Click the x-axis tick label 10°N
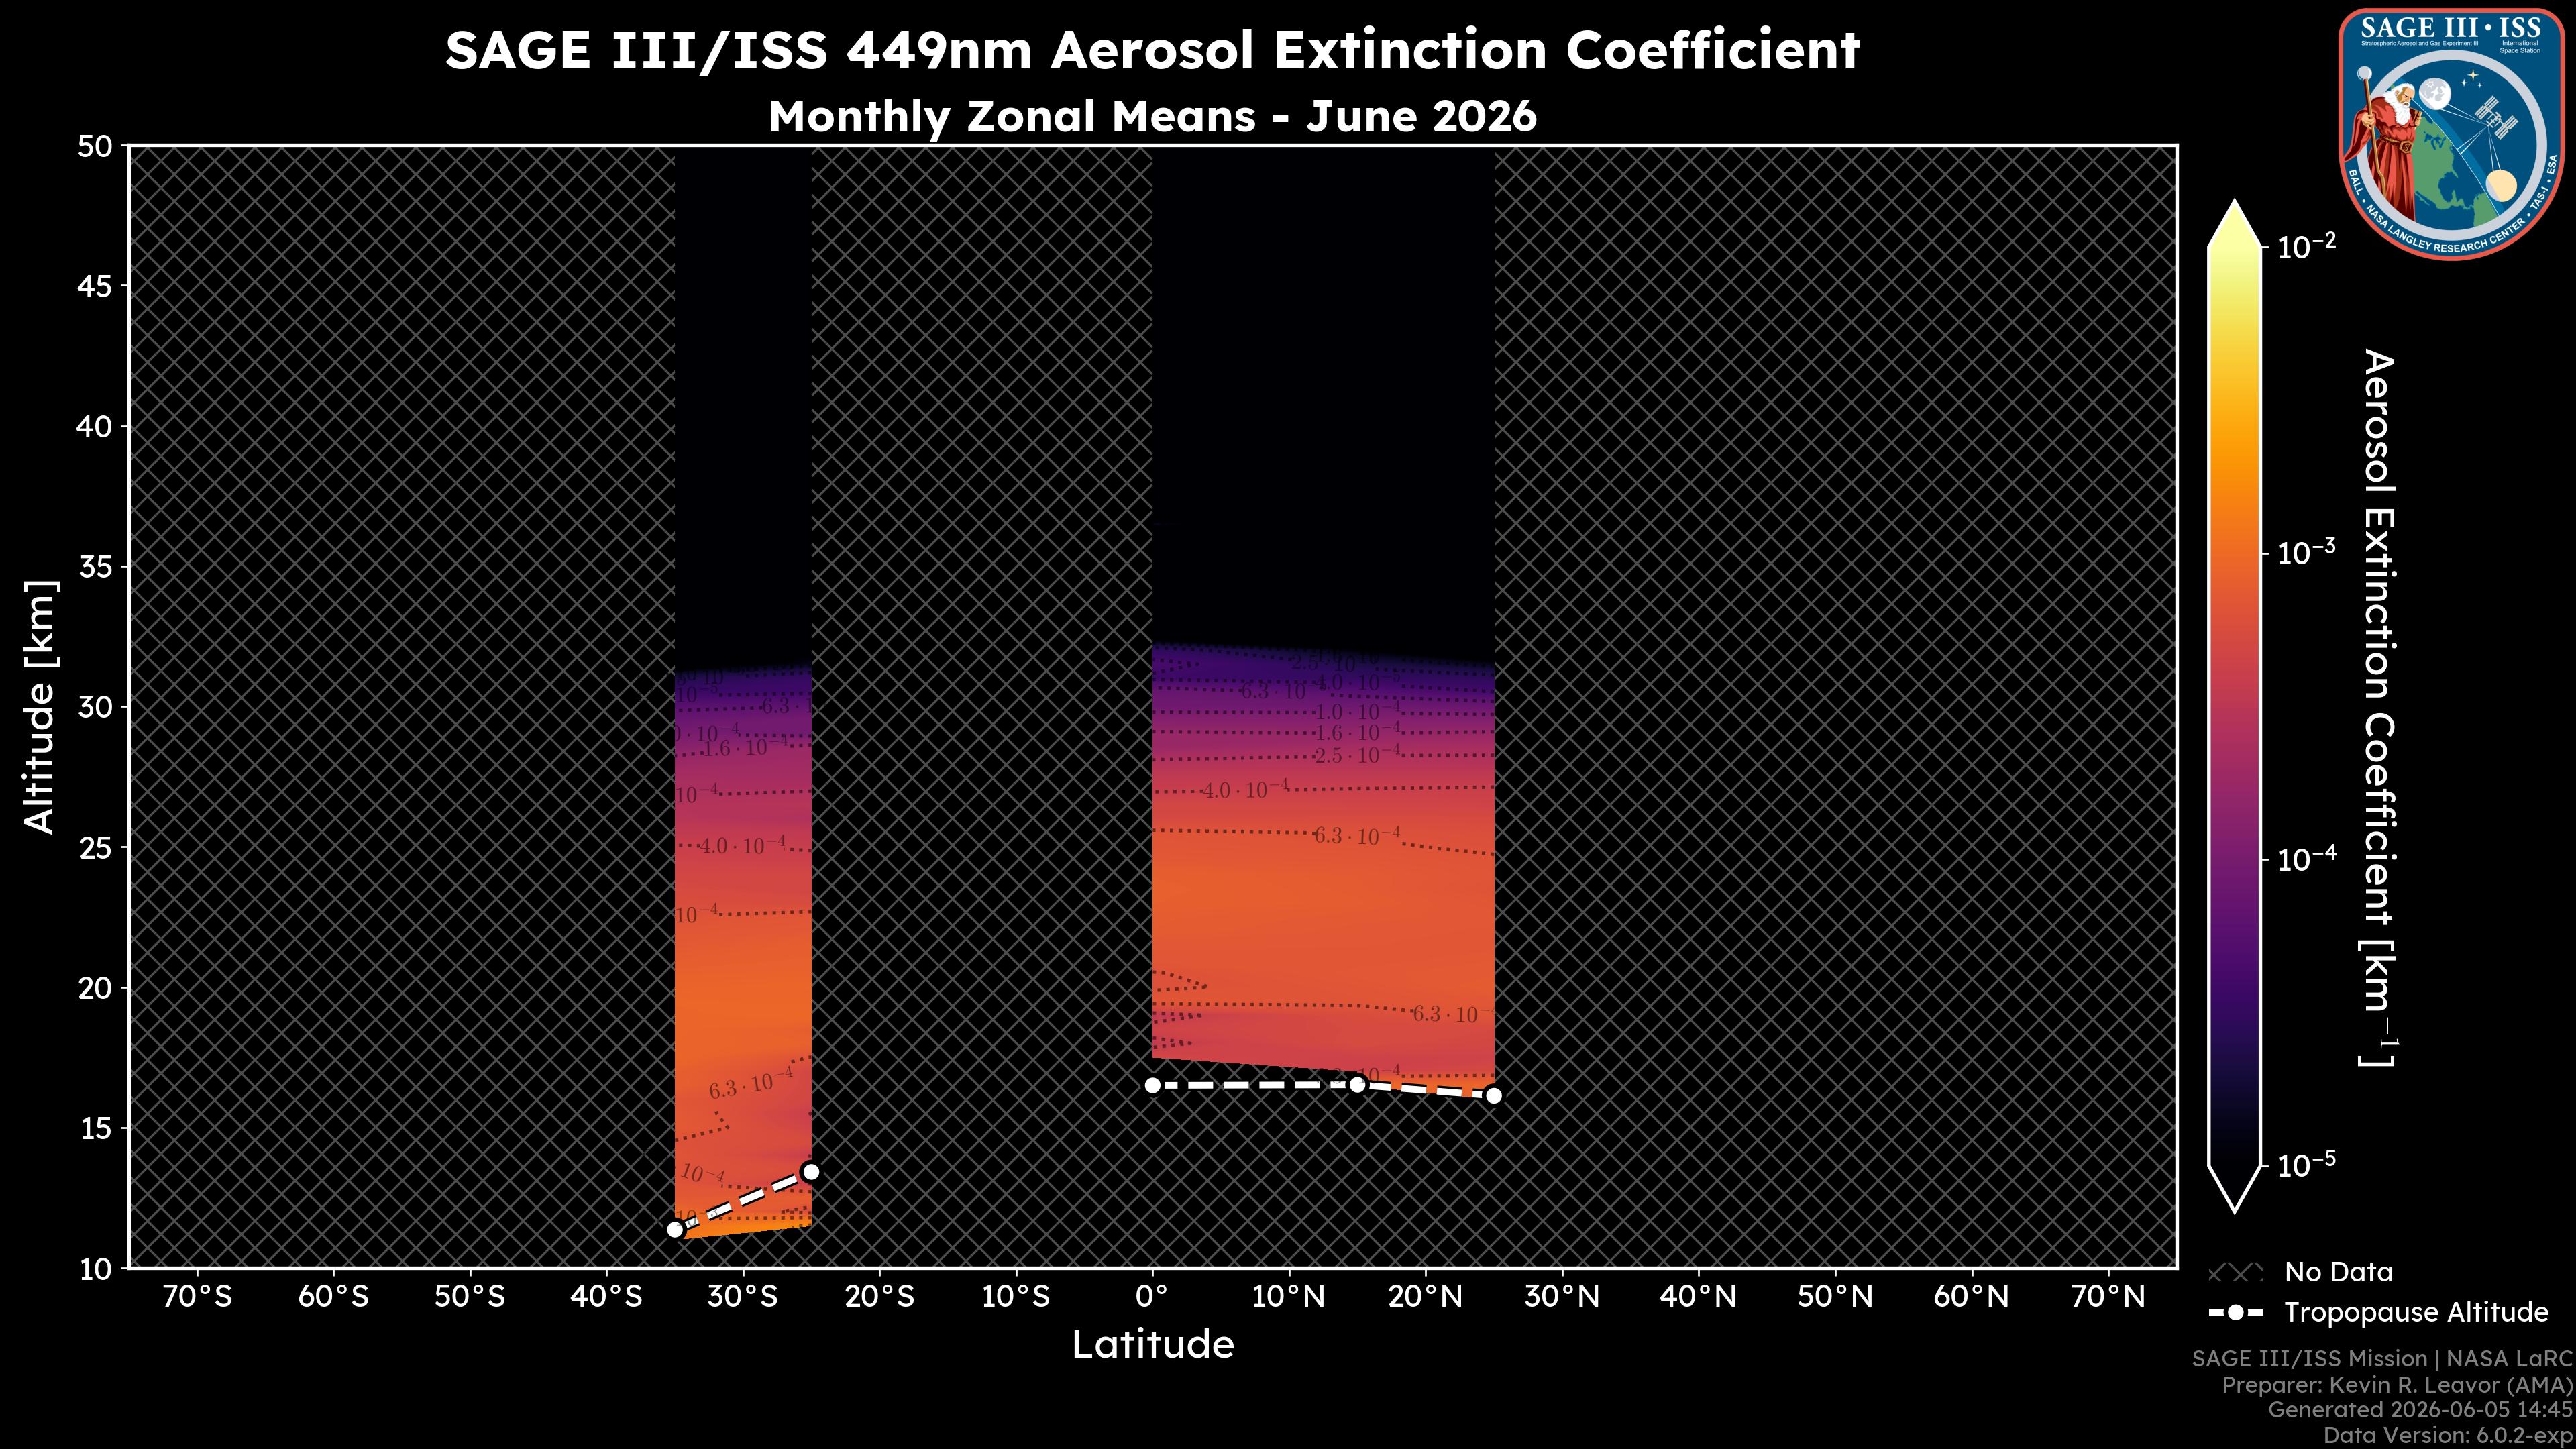 click(1289, 1297)
